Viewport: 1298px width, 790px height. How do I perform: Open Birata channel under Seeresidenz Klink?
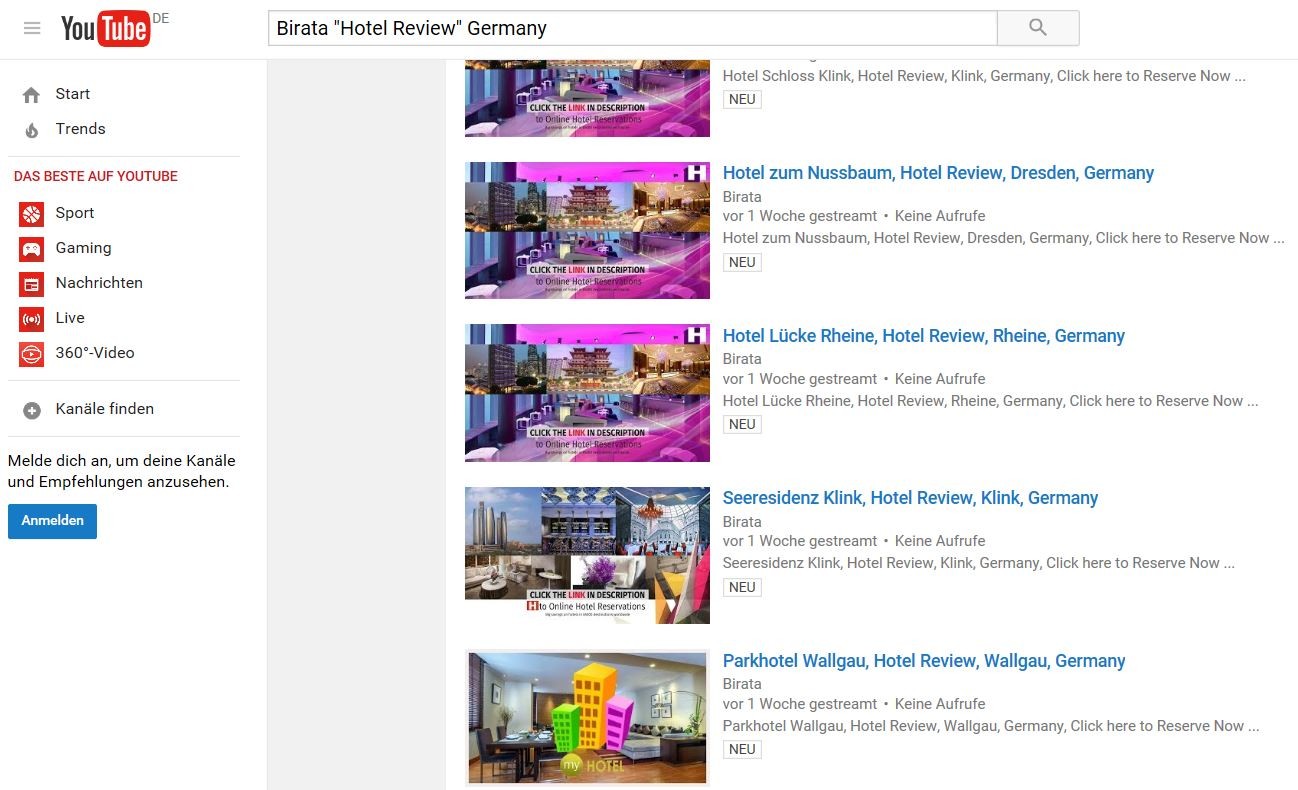(x=742, y=522)
